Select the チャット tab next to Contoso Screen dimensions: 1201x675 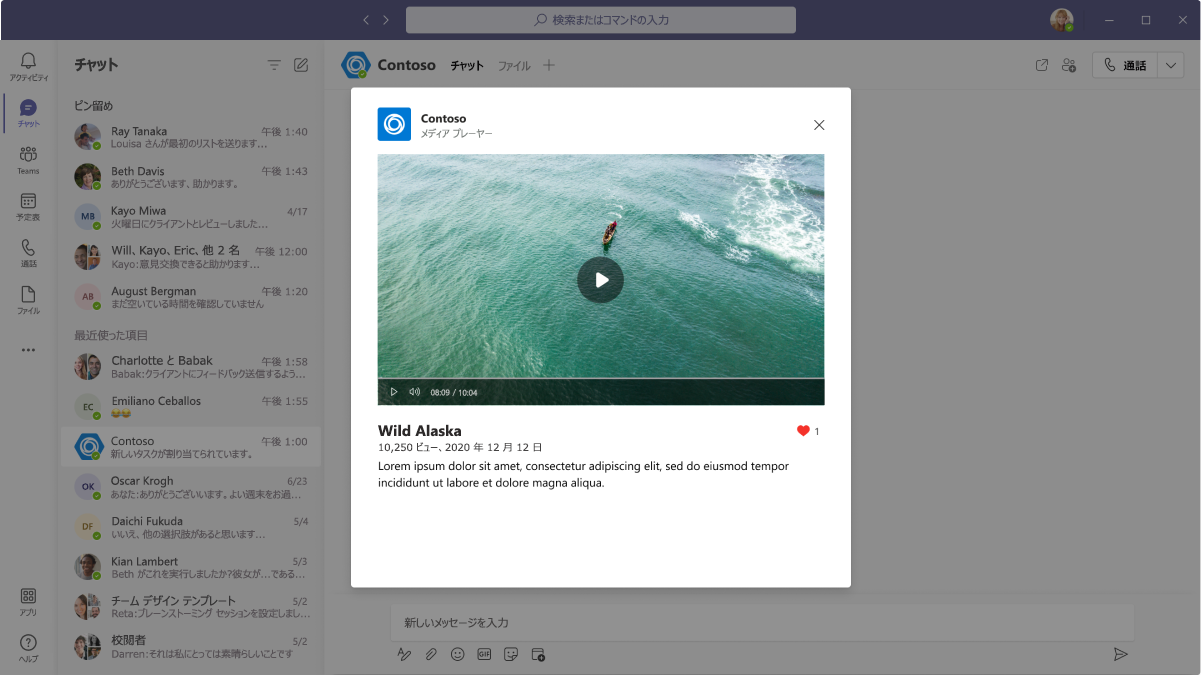click(467, 66)
